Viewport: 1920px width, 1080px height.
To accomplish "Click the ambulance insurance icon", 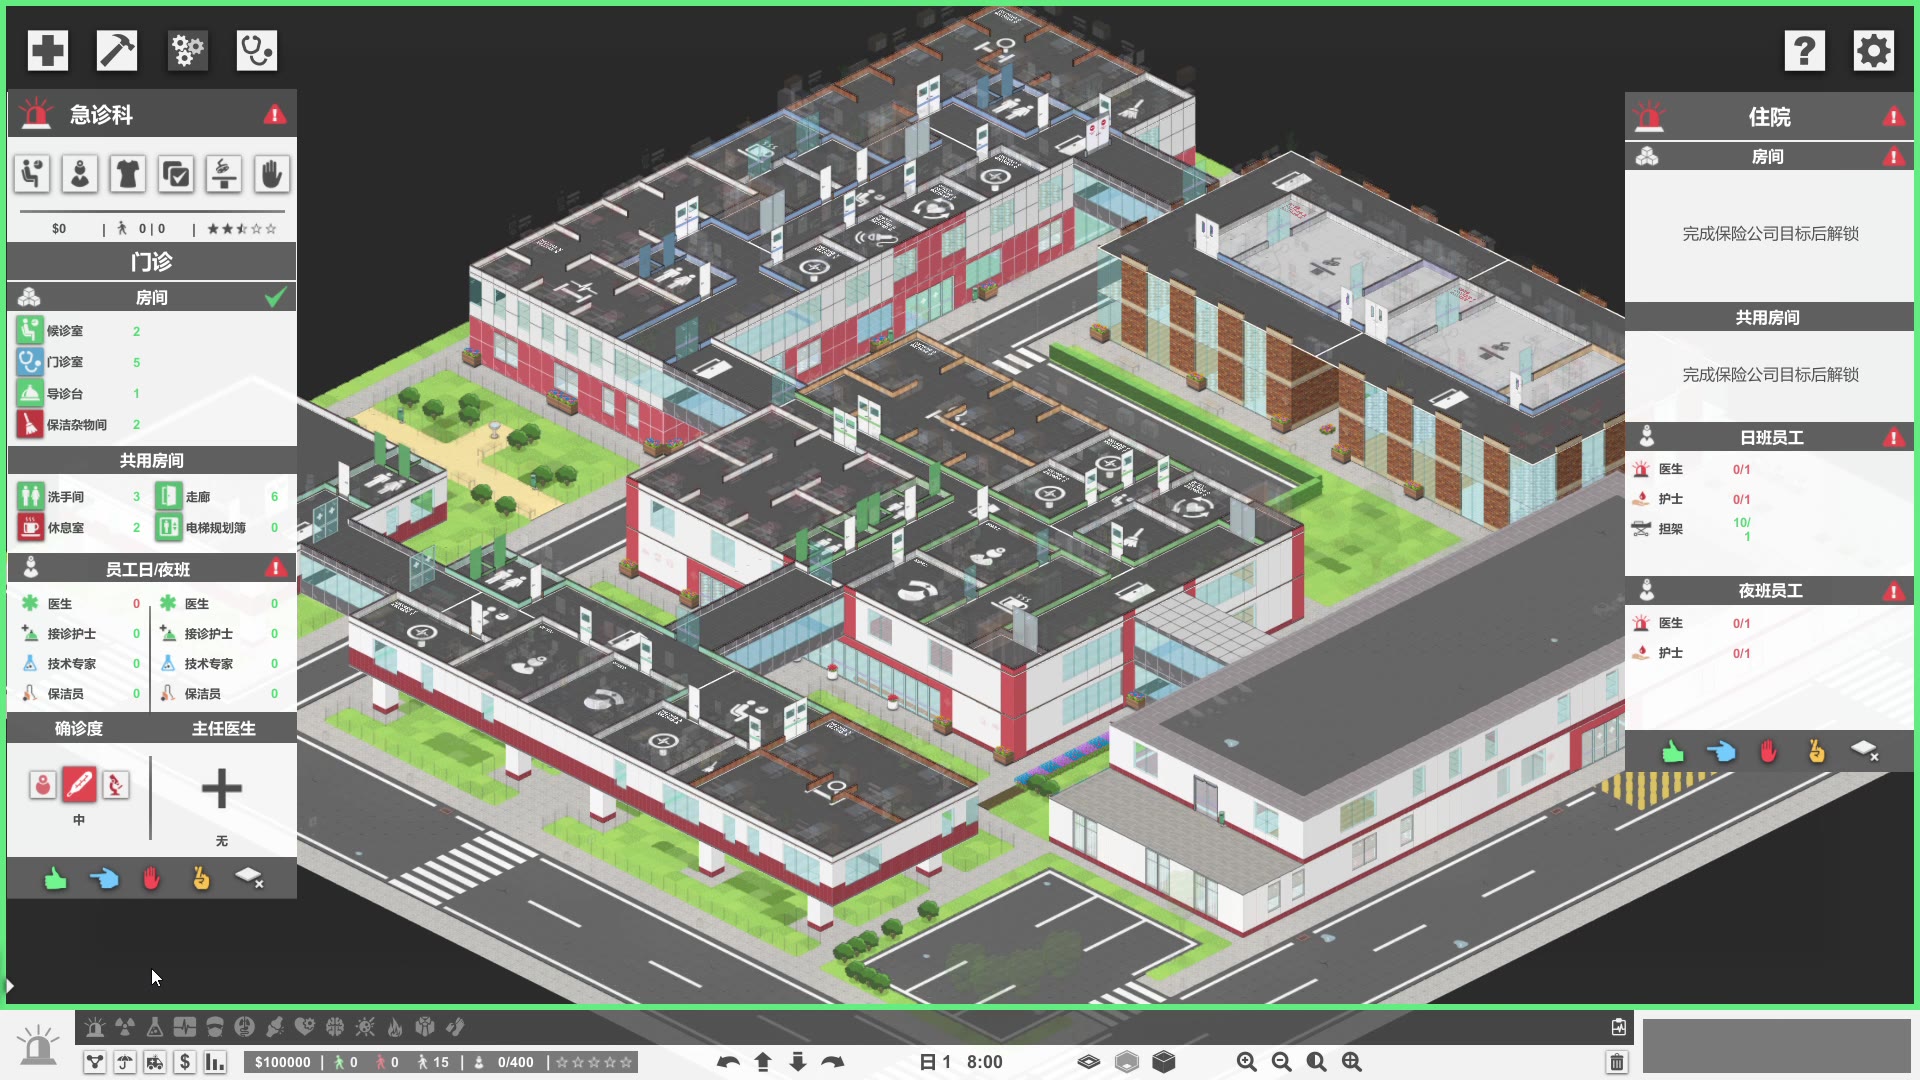I will (154, 1062).
